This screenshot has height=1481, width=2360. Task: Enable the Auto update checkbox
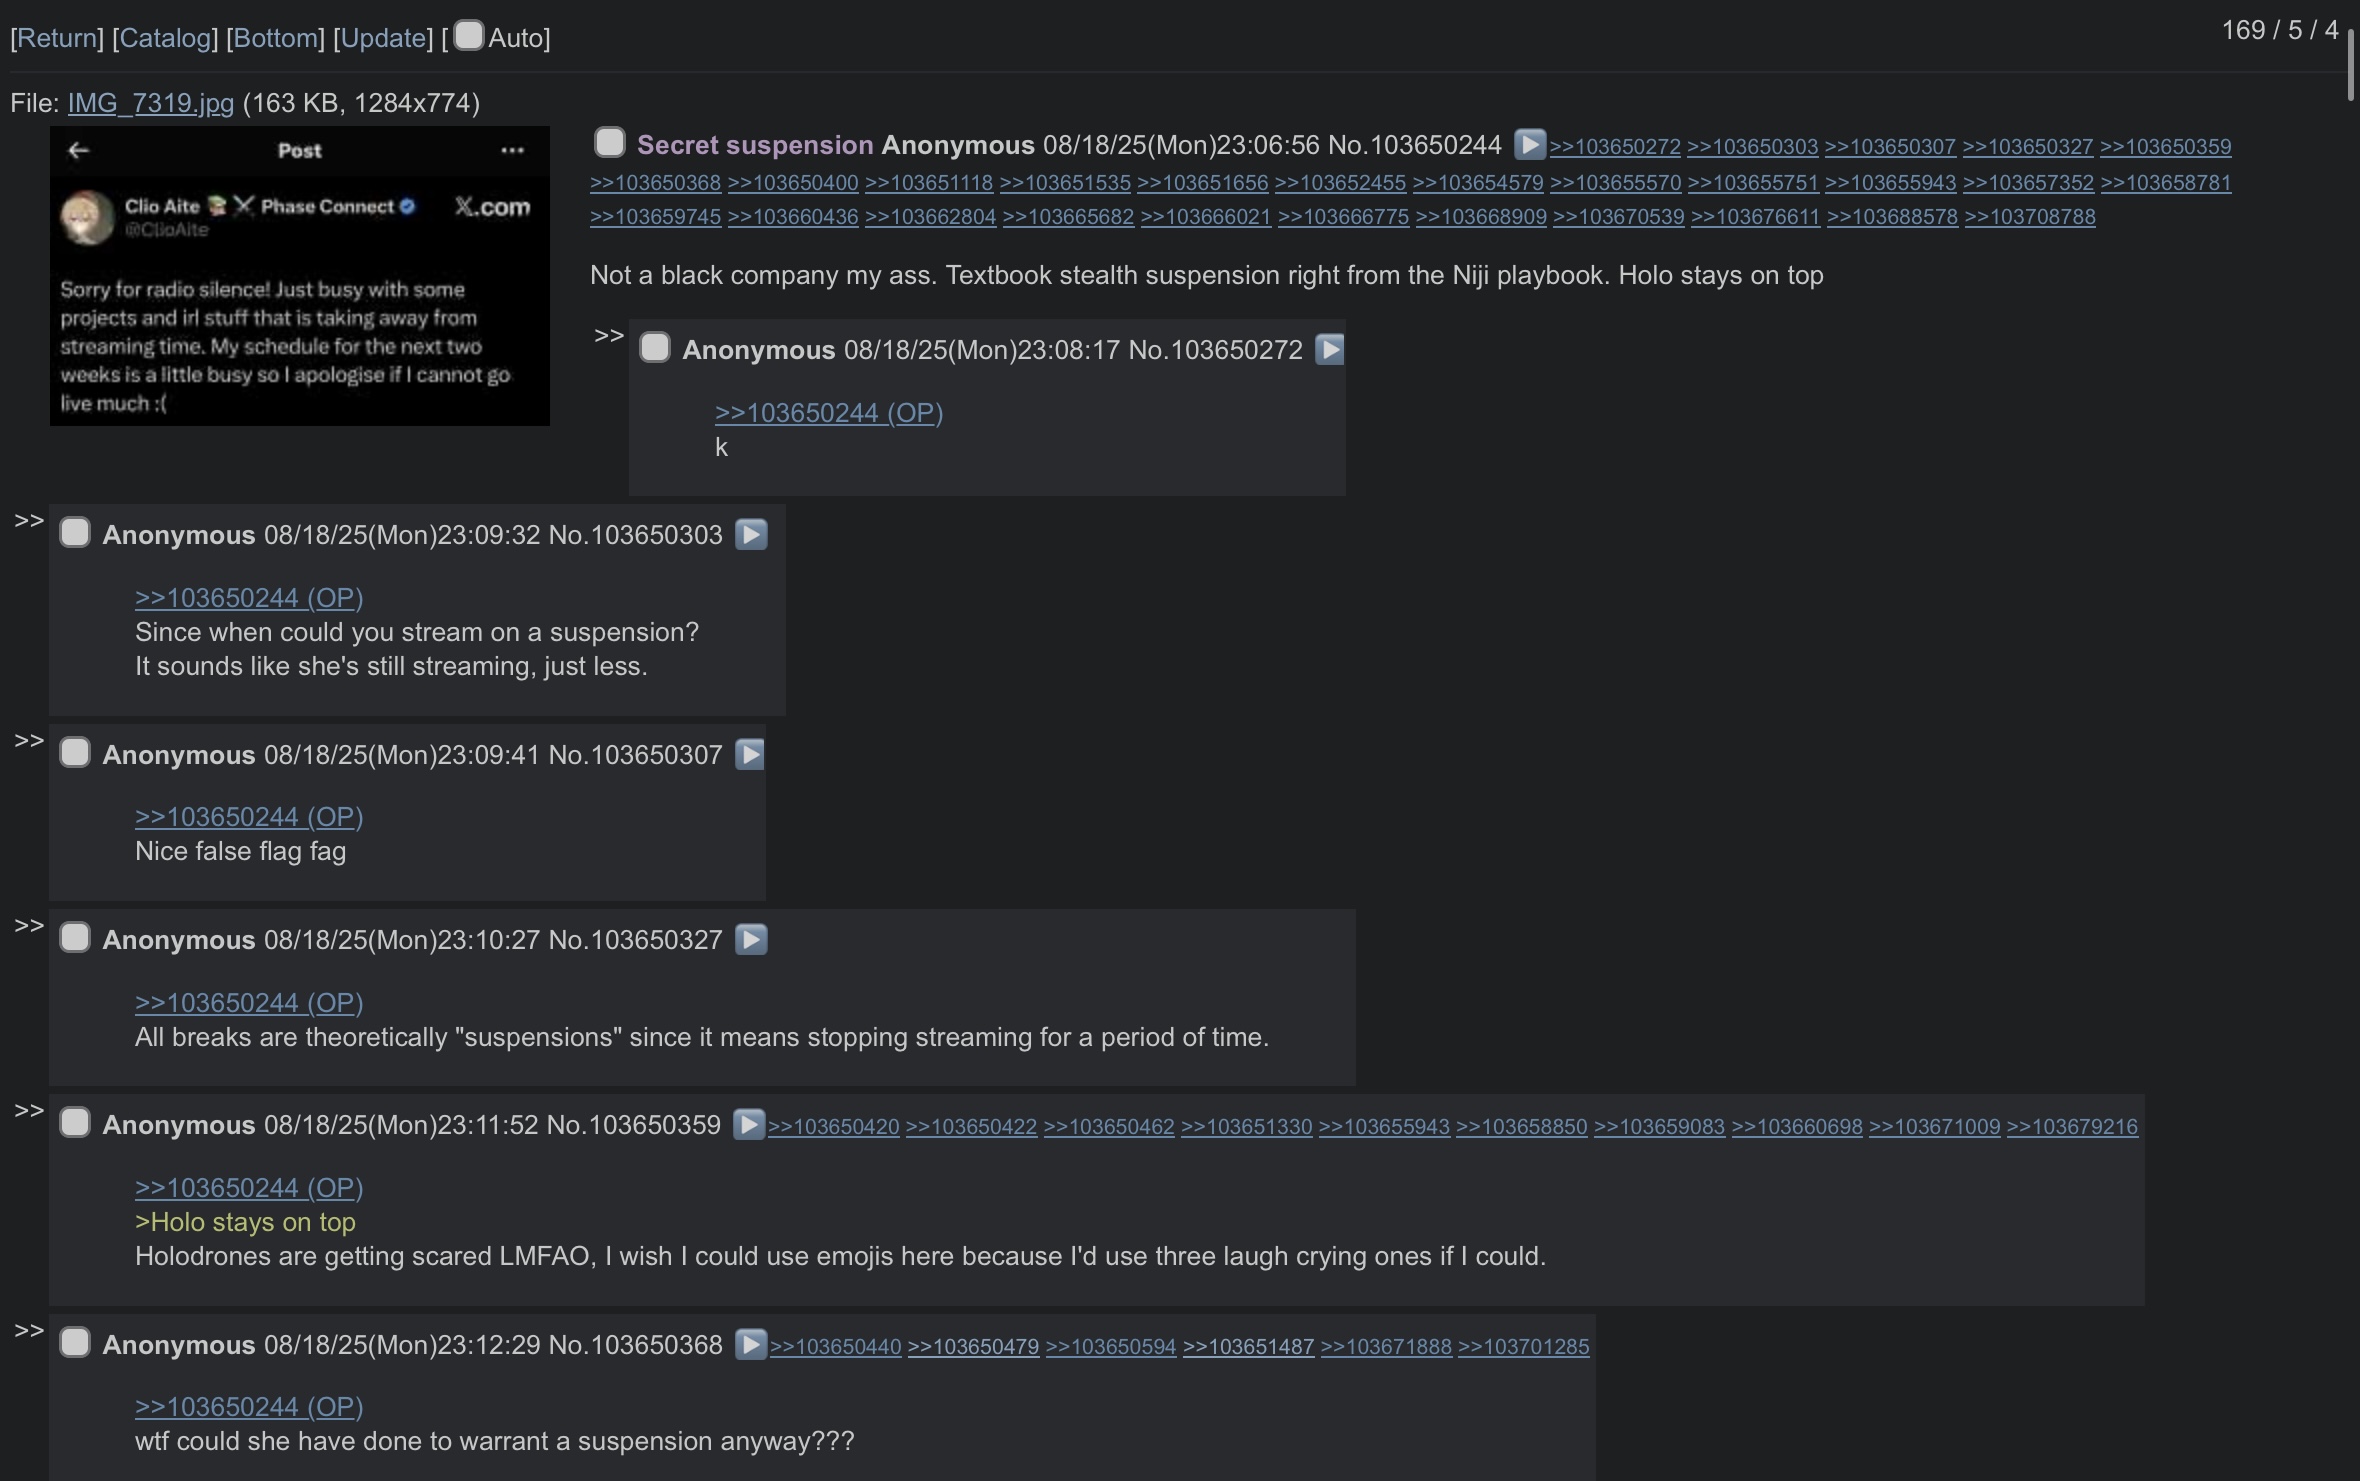[469, 36]
